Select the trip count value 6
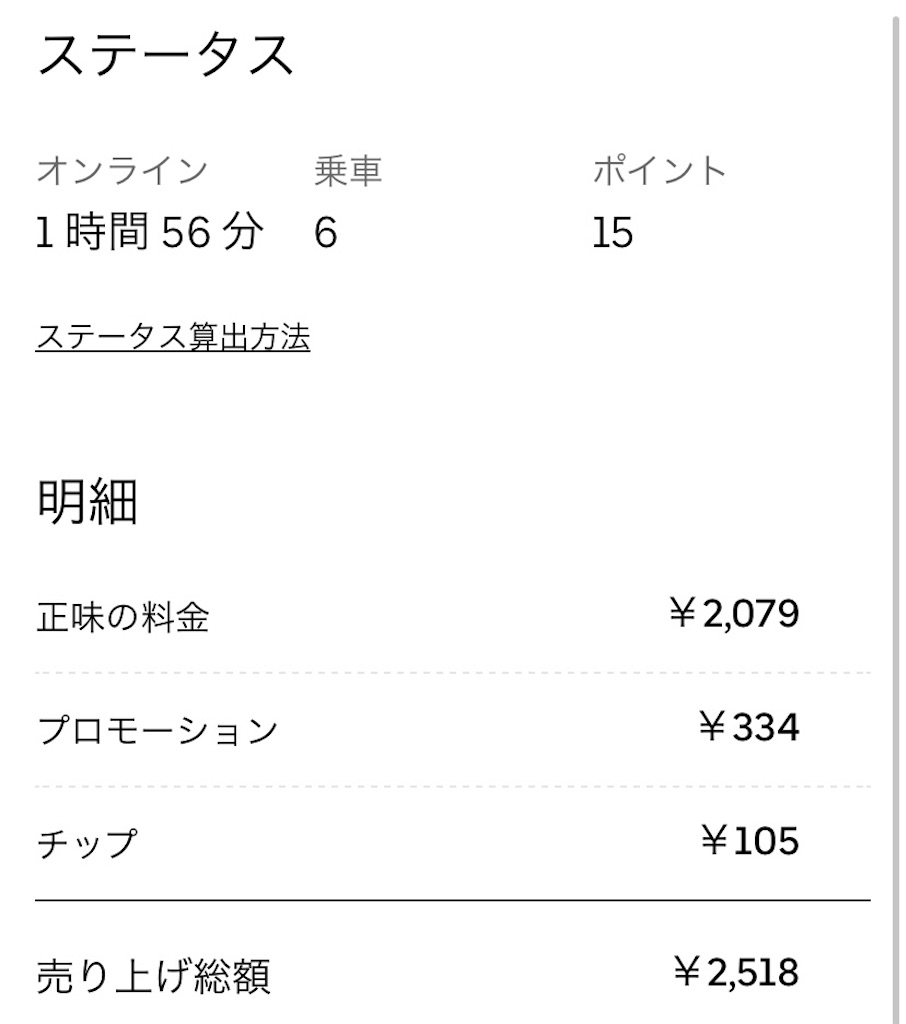This screenshot has width=906, height=1024. point(325,233)
